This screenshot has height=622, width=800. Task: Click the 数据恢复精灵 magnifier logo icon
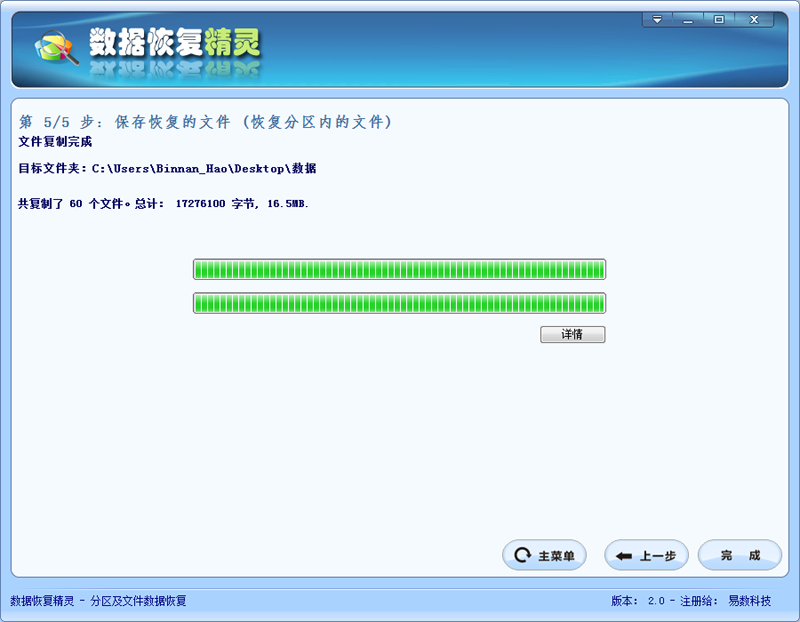click(x=57, y=47)
